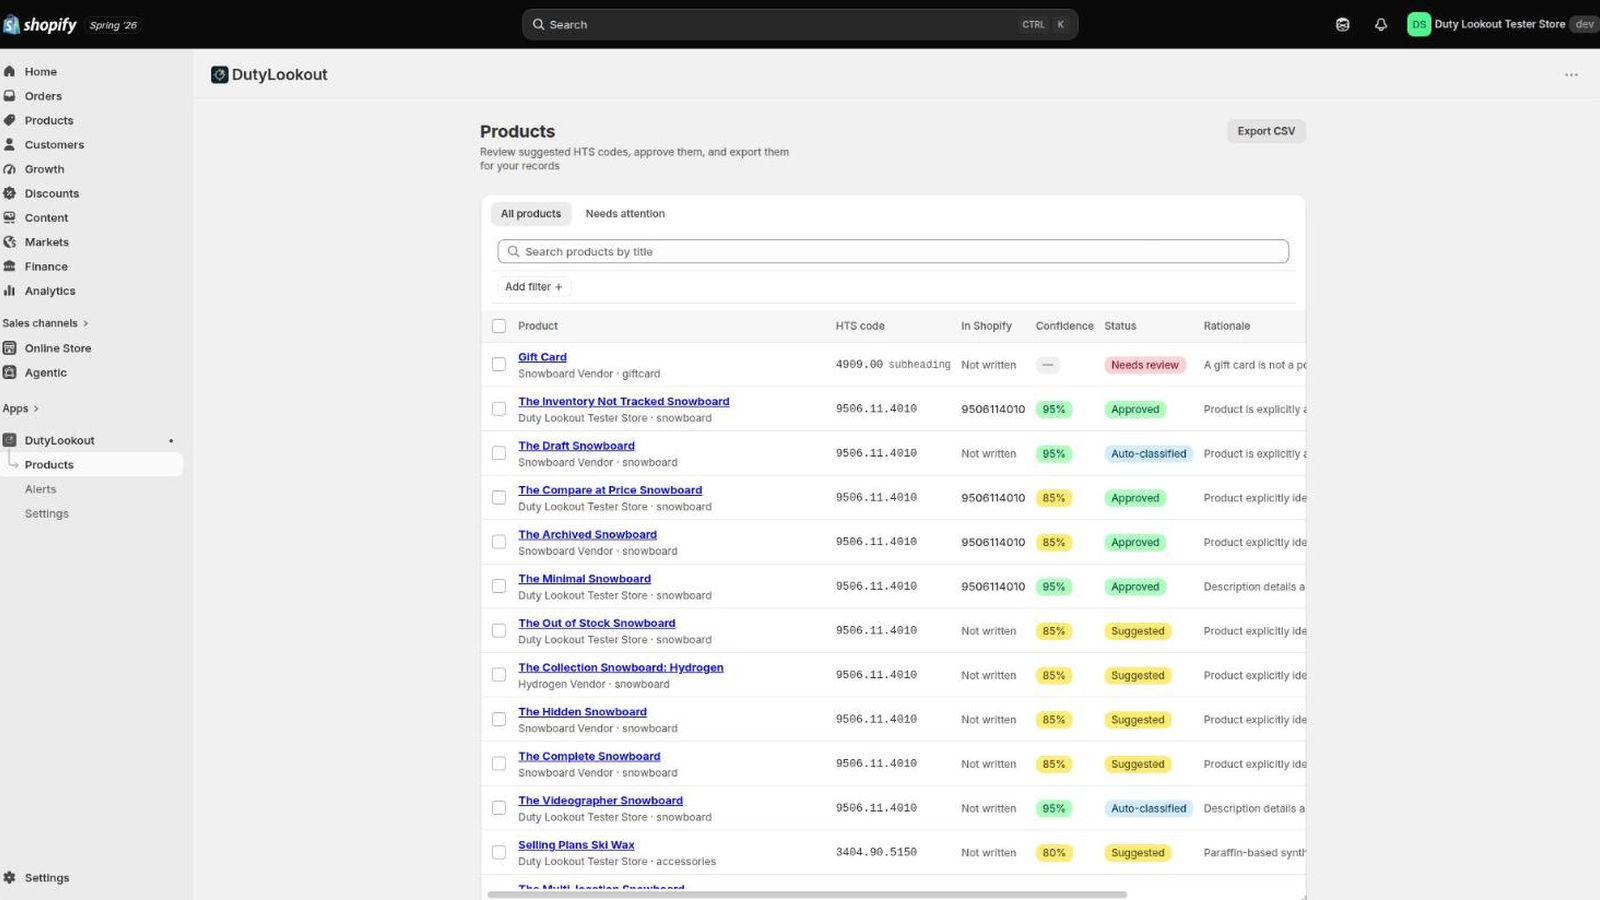Viewport: 1600px width, 900px height.
Task: Open notifications bell icon
Action: point(1381,24)
